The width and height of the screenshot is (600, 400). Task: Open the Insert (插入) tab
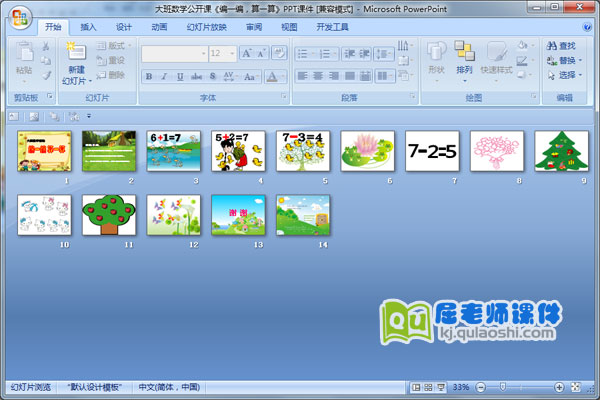pos(89,27)
